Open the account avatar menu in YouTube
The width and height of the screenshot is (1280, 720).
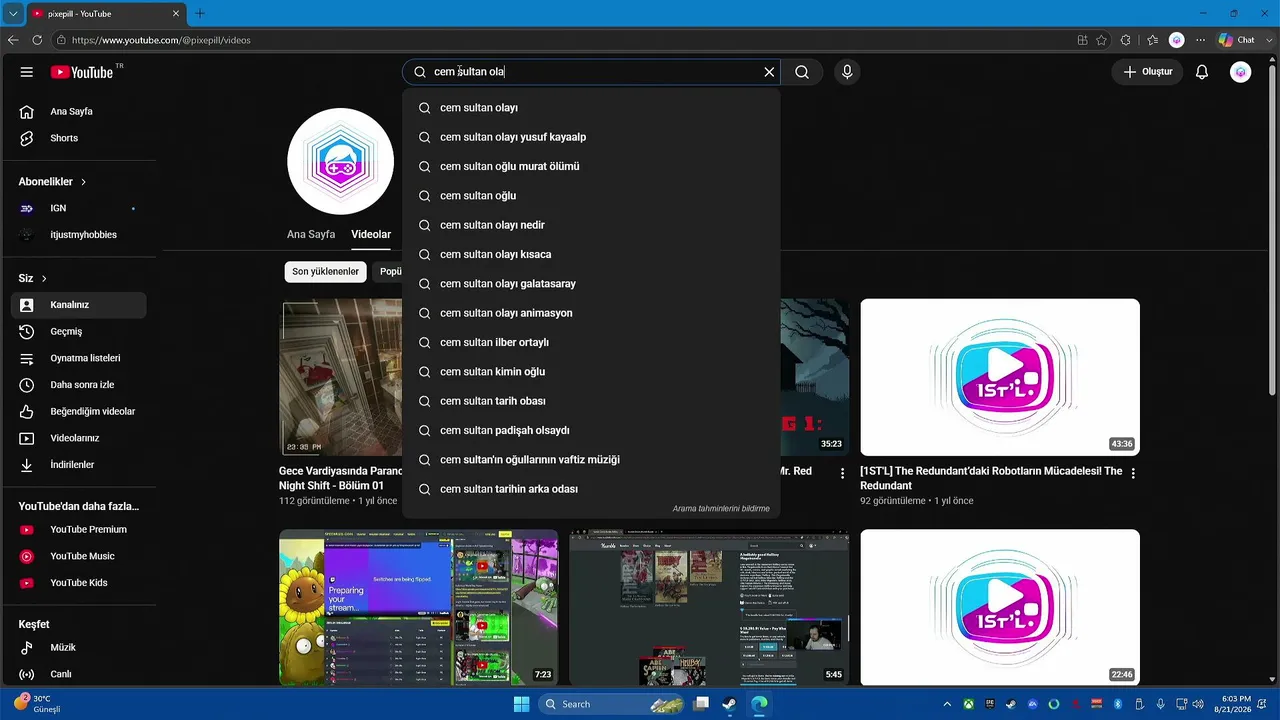click(1241, 72)
